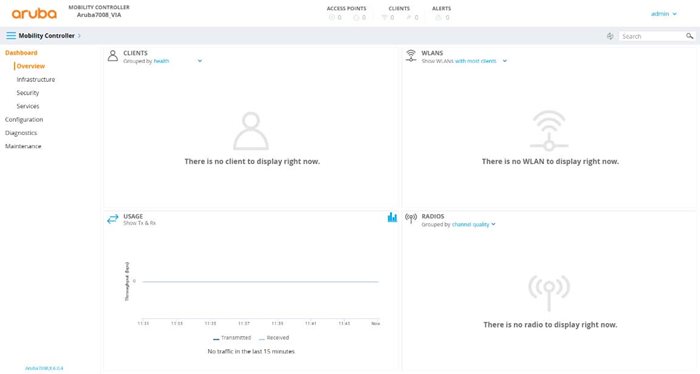
Task: Select Dashboard in the sidebar
Action: point(21,53)
